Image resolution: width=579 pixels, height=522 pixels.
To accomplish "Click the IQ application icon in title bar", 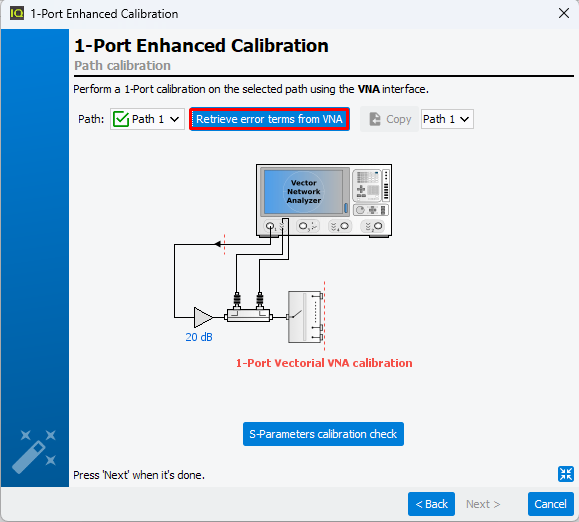I will pos(17,14).
